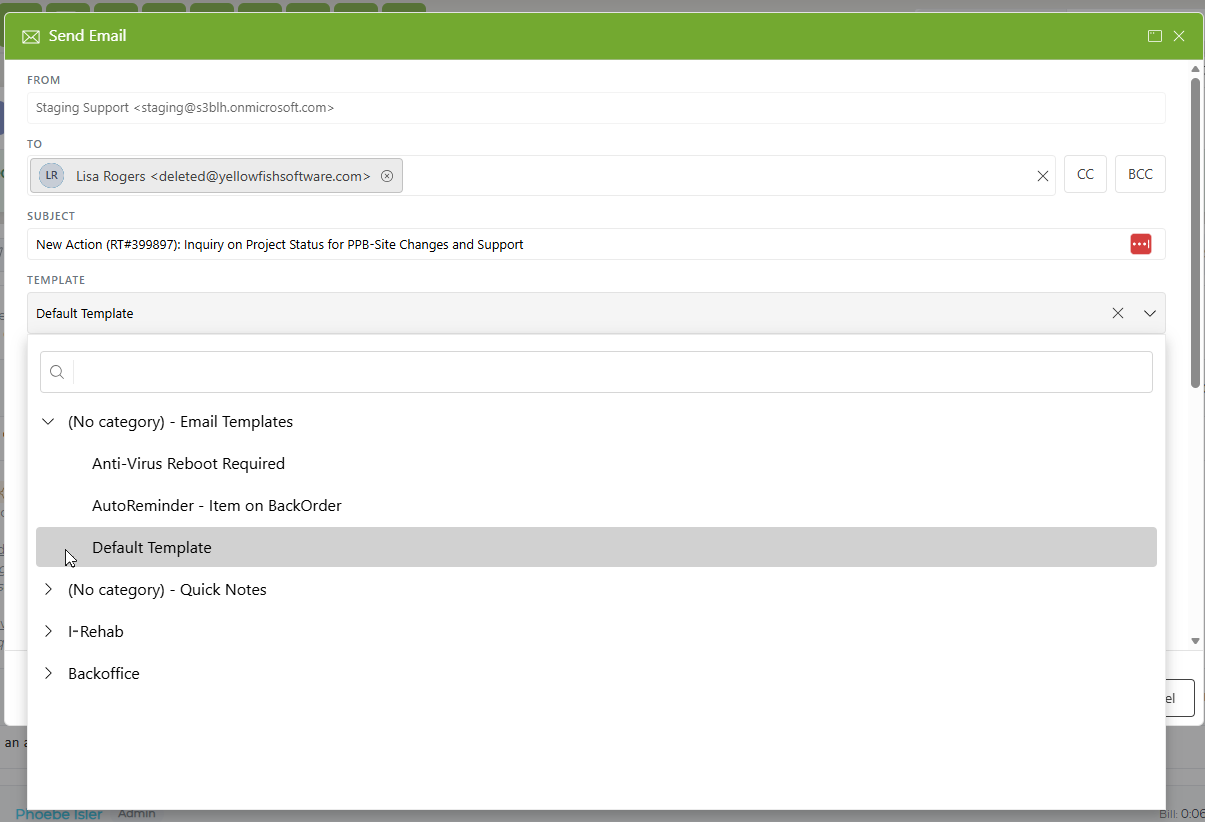Collapse the Email Templates category
The image size is (1205, 822).
47,422
